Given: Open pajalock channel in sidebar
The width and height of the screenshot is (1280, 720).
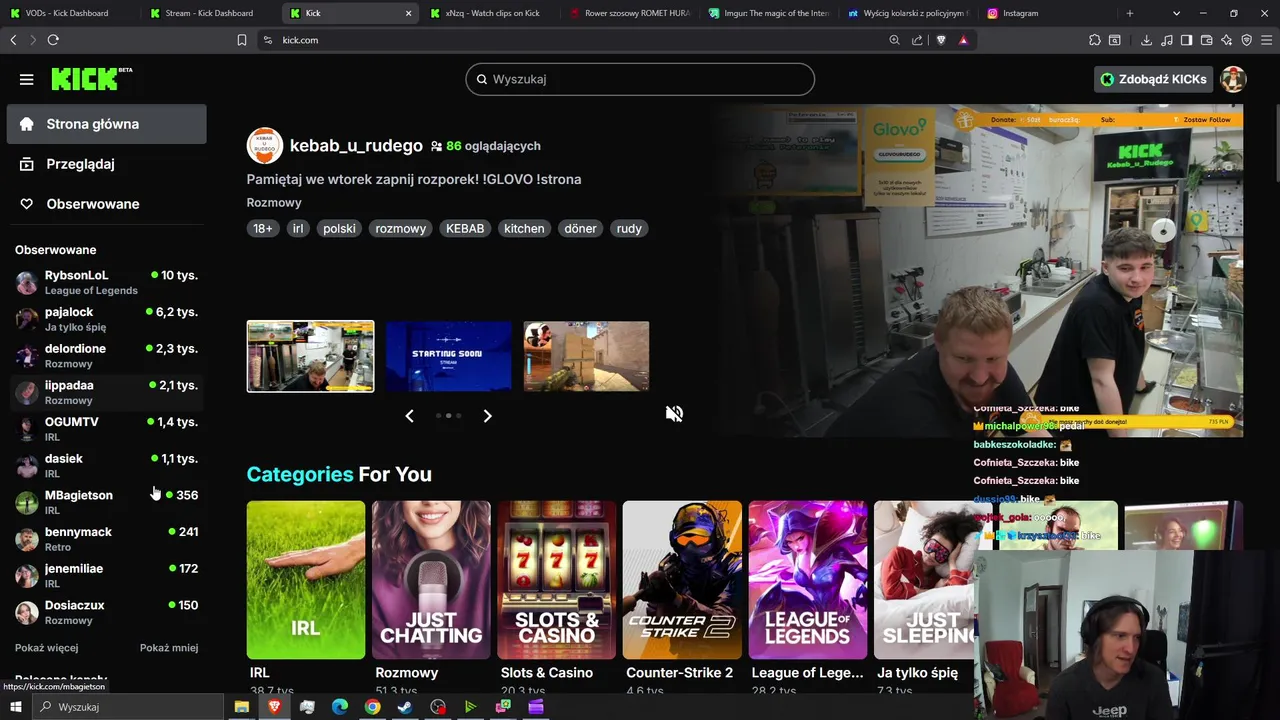Looking at the screenshot, I should tap(106, 319).
